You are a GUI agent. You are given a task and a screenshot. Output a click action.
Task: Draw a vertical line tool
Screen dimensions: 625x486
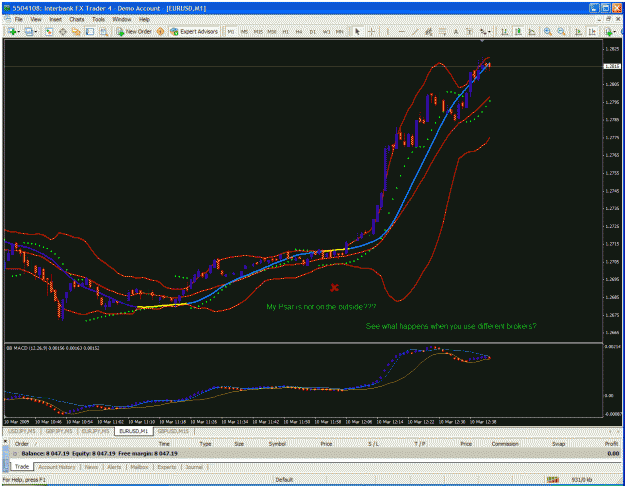pyautogui.click(x=387, y=31)
